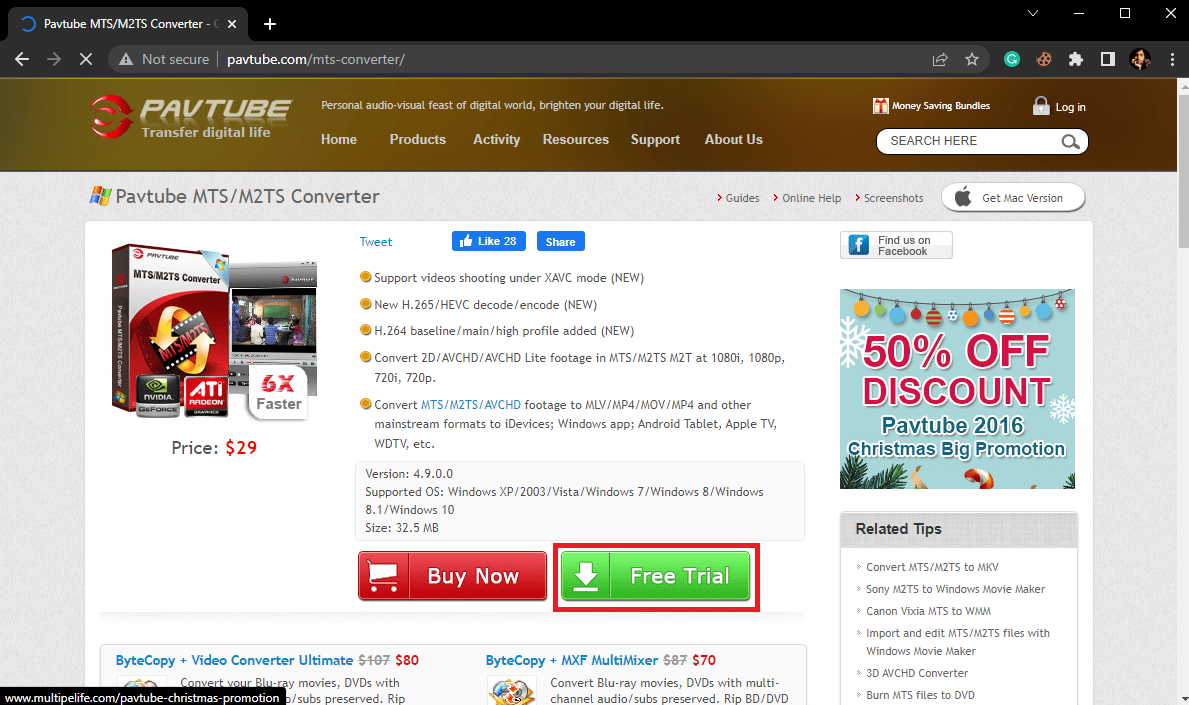
Task: Open the Grammarly extension icon
Action: (1012, 59)
